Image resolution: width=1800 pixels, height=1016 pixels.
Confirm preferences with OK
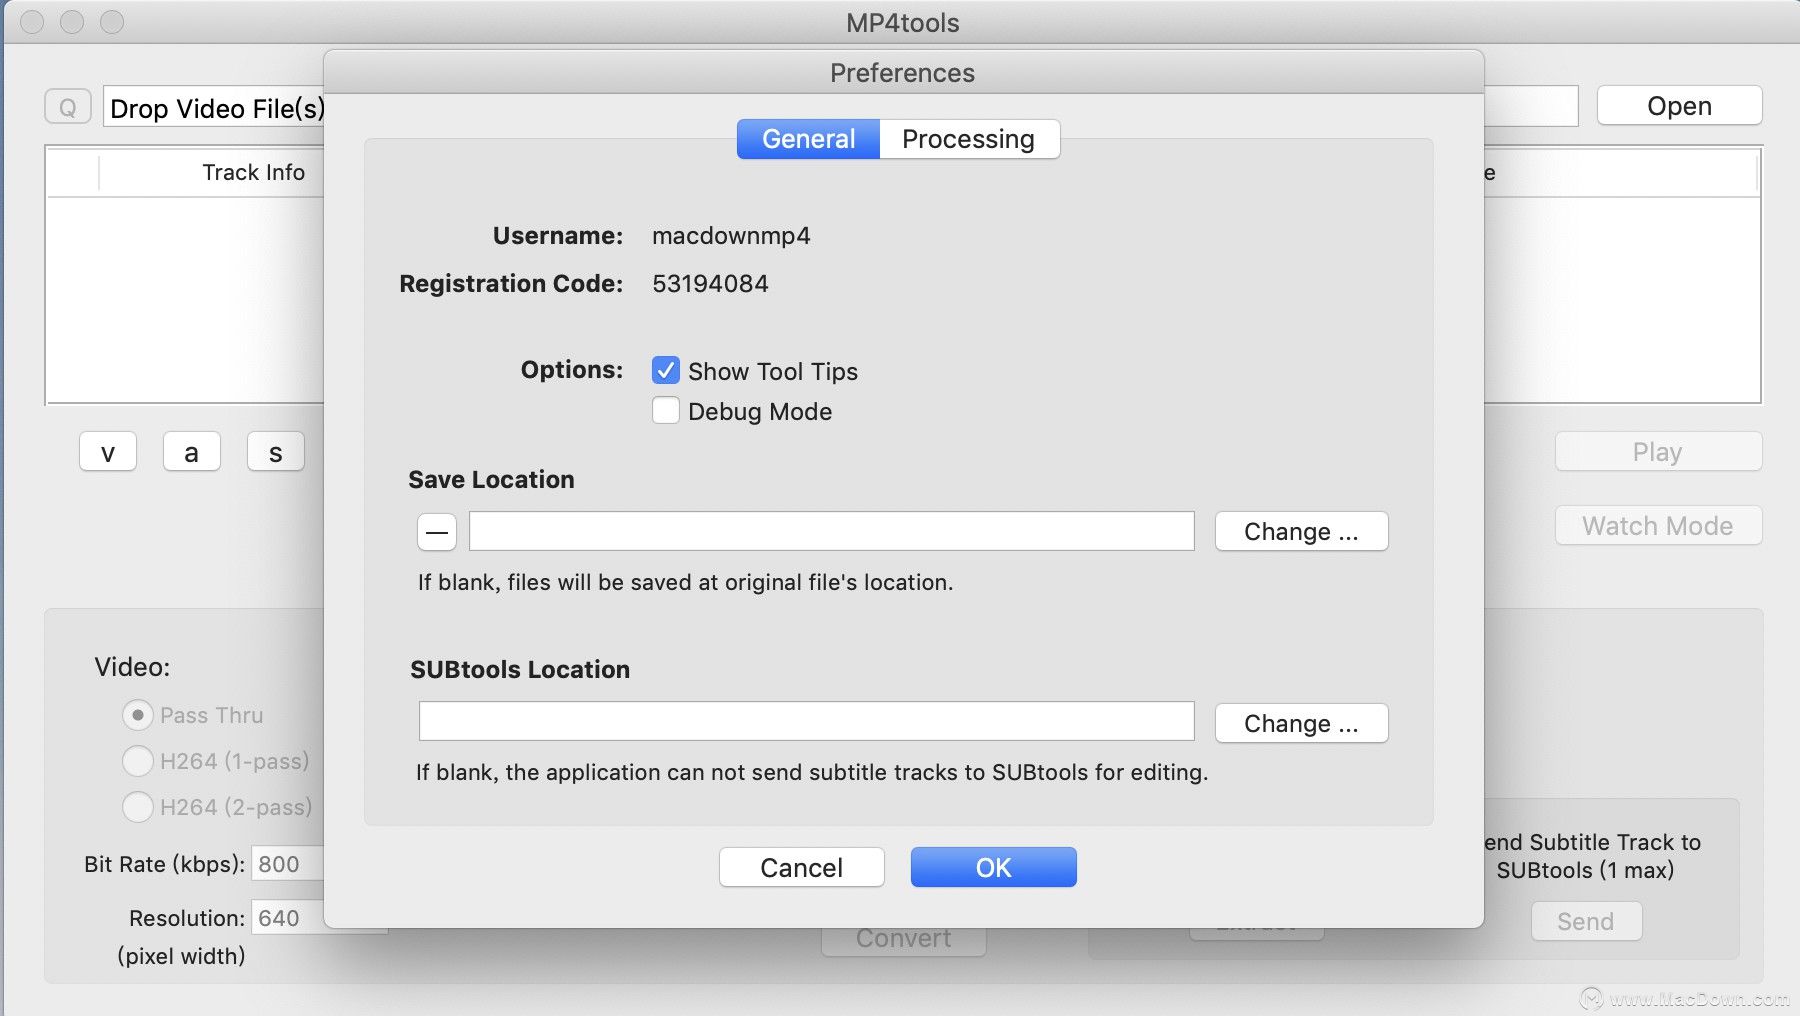pos(993,867)
